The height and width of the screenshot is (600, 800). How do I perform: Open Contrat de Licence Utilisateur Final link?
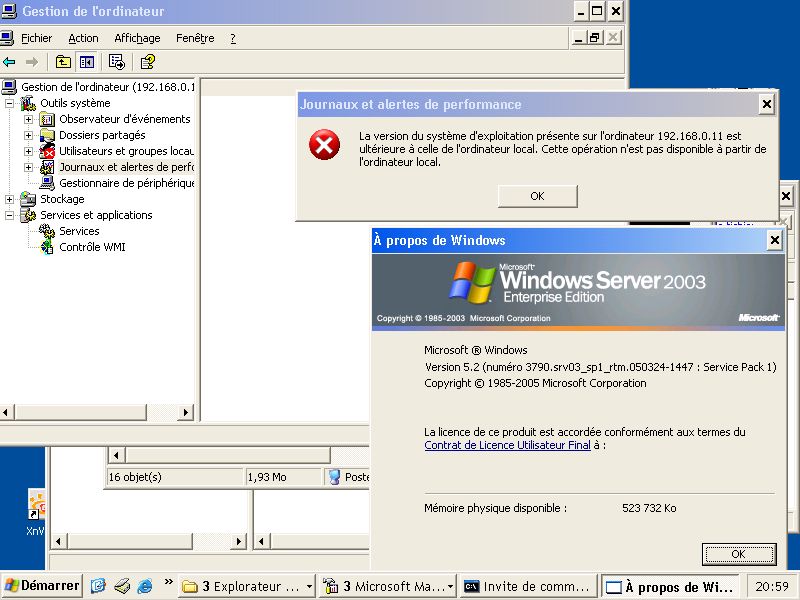click(507, 445)
